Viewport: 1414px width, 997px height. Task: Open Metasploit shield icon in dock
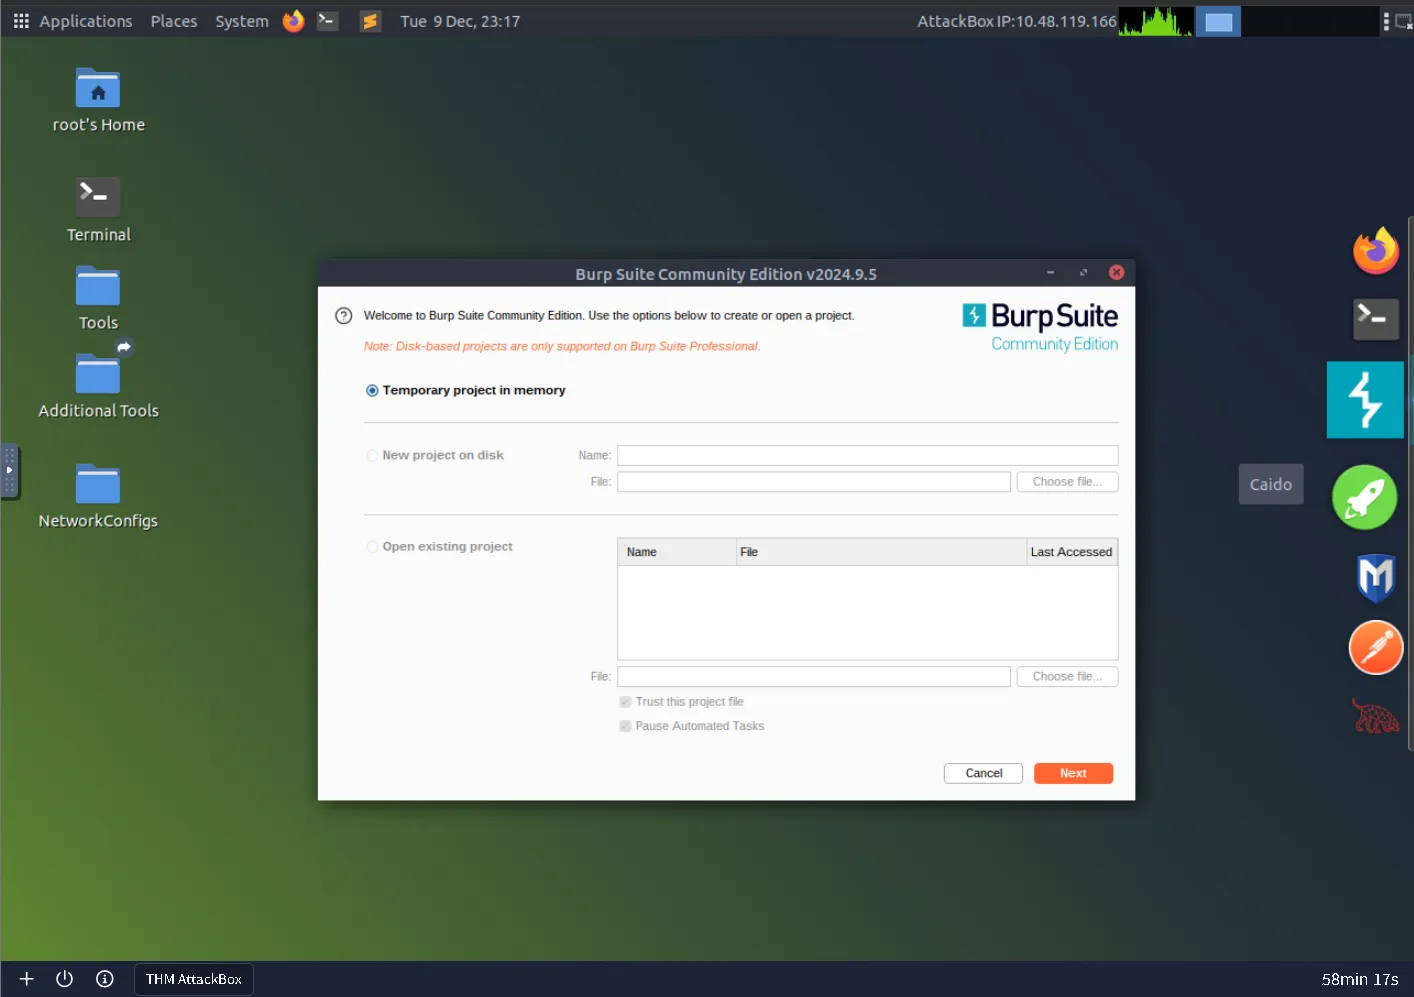point(1375,577)
